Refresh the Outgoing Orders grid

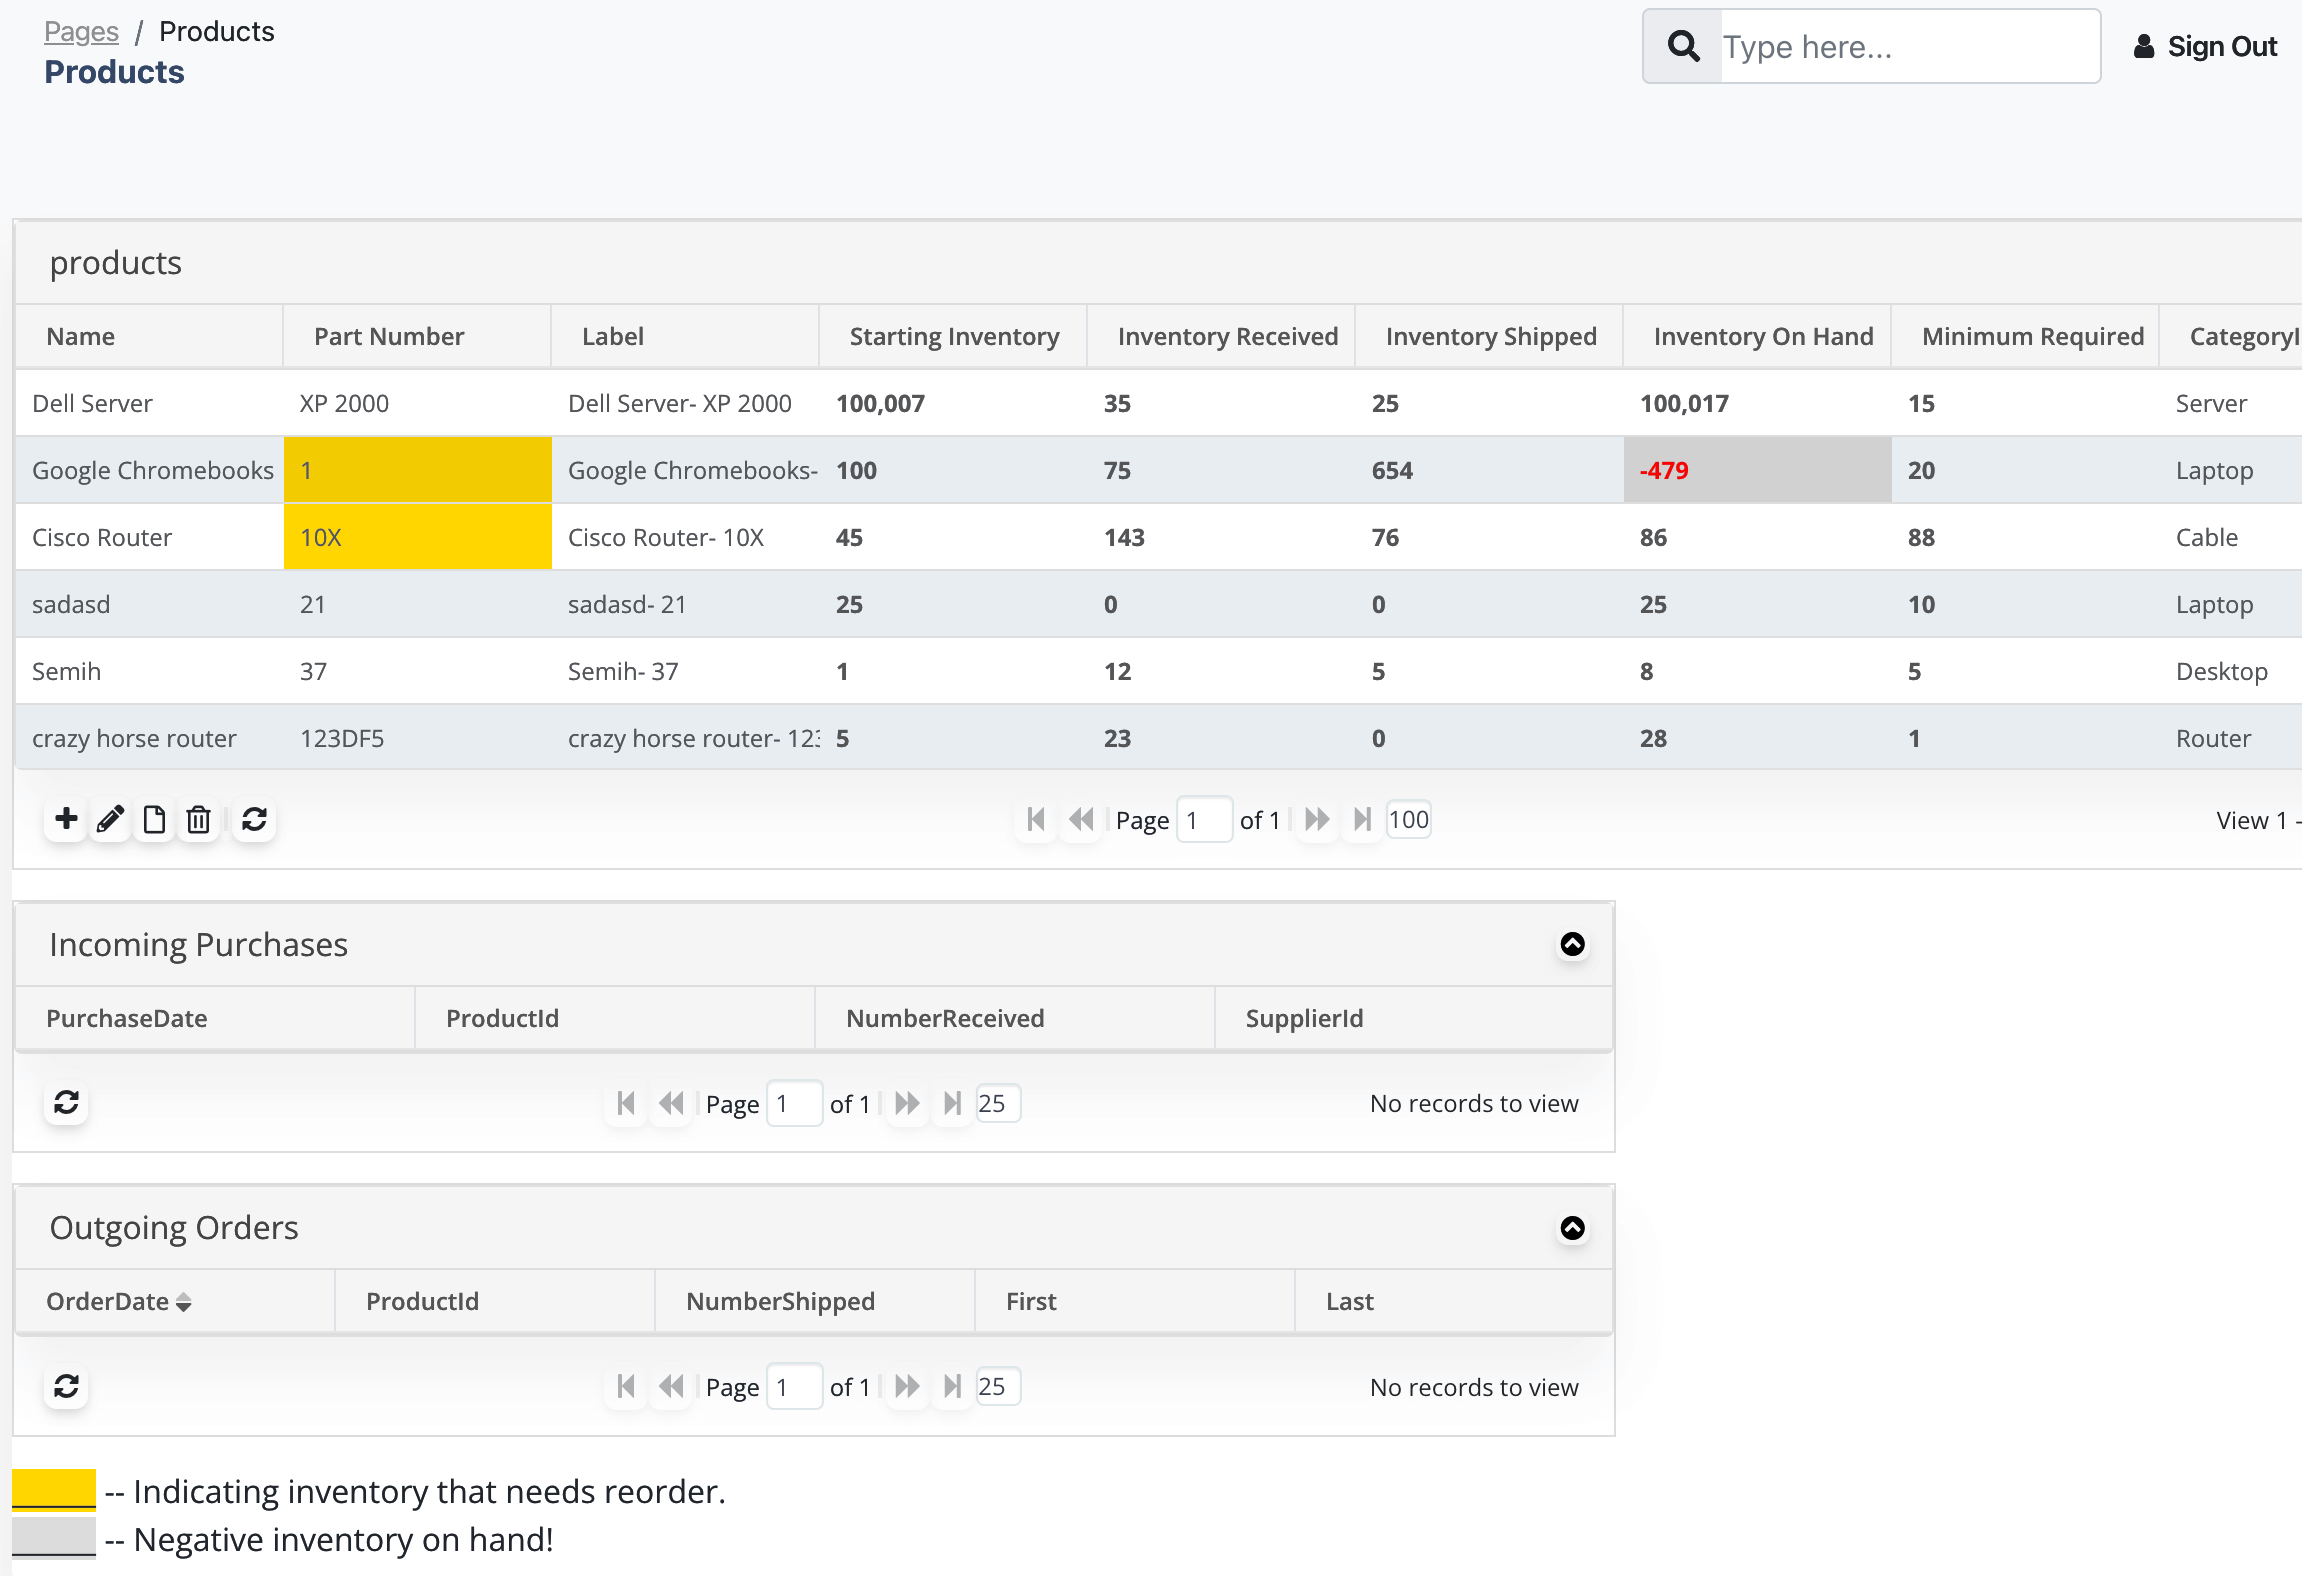(x=66, y=1386)
